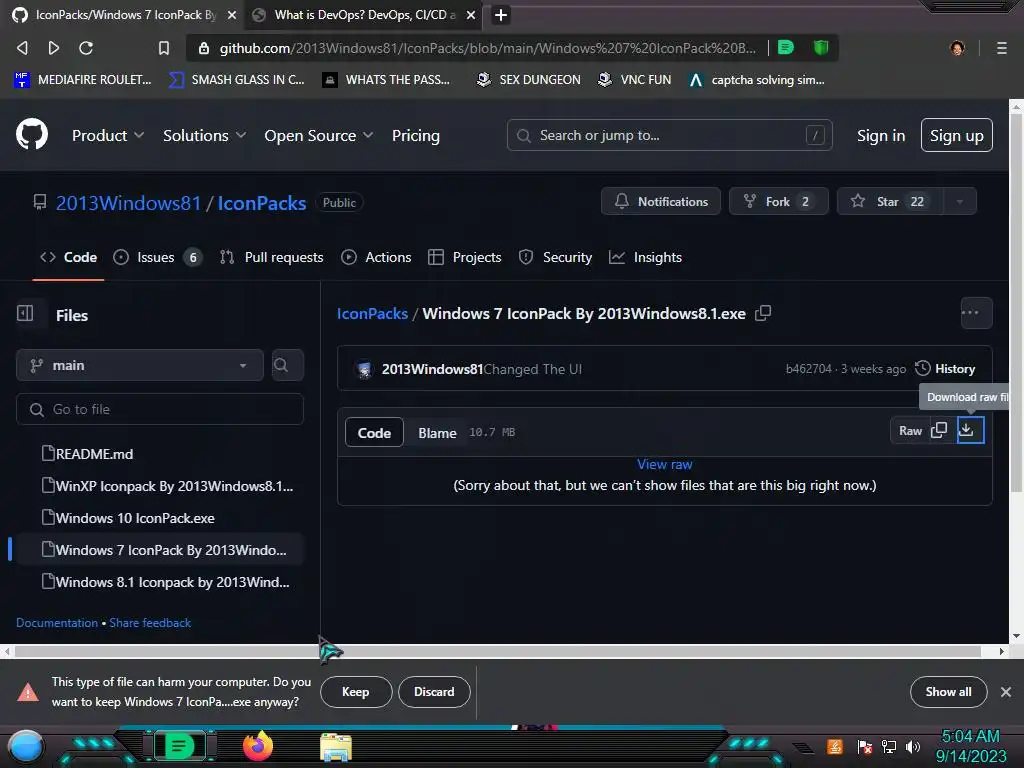Screen dimensions: 1024x768
Task: Open the Security tab
Action: pyautogui.click(x=555, y=257)
